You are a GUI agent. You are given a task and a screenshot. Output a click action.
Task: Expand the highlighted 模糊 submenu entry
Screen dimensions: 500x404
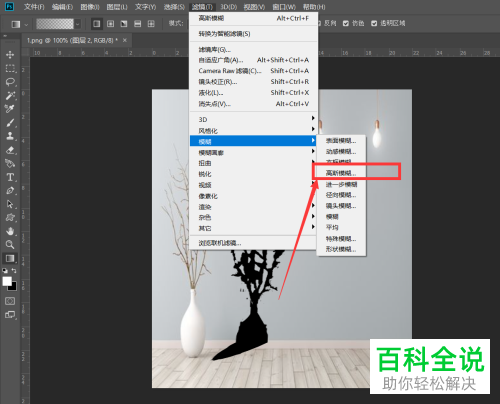click(252, 141)
